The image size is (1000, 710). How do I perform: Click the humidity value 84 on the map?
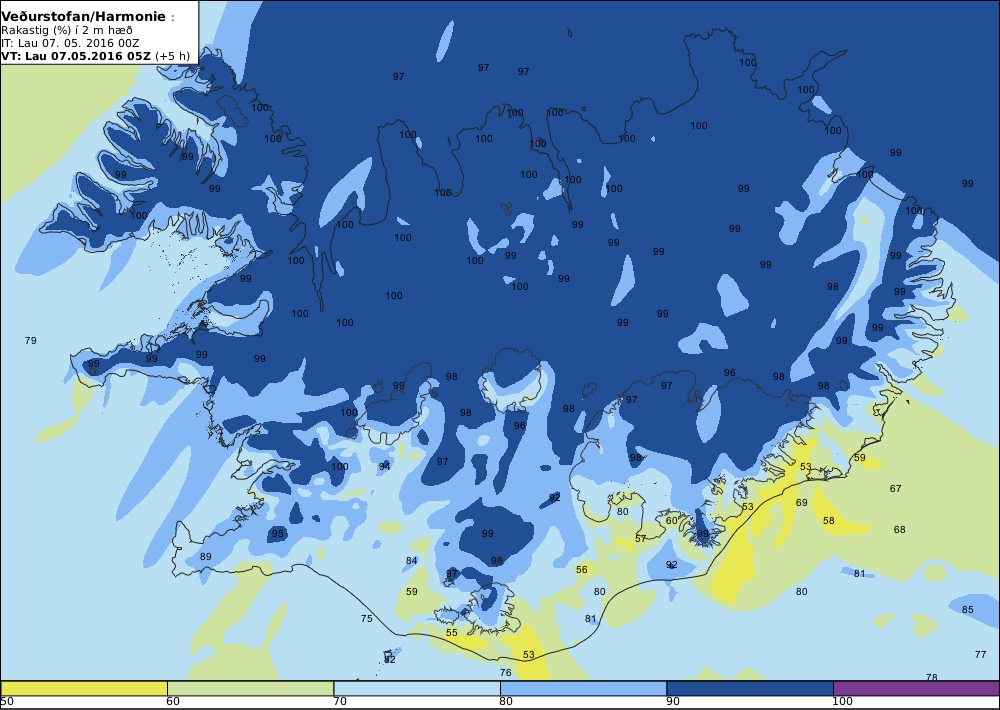(411, 561)
